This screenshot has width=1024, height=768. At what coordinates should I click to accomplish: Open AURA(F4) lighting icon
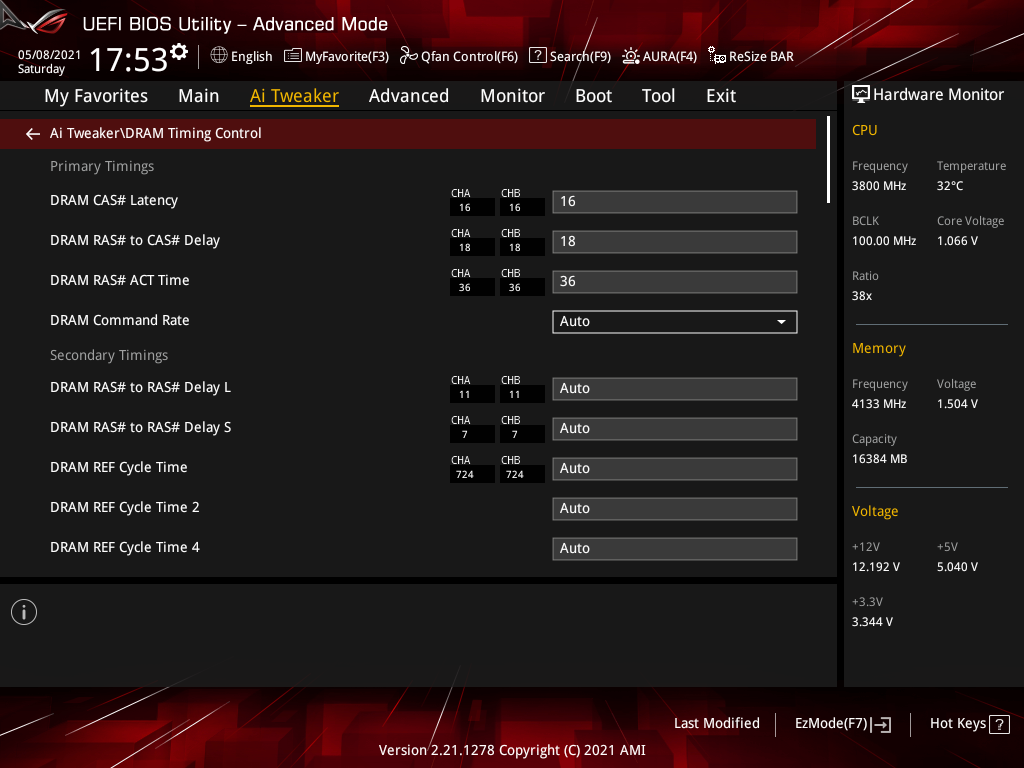(x=630, y=56)
